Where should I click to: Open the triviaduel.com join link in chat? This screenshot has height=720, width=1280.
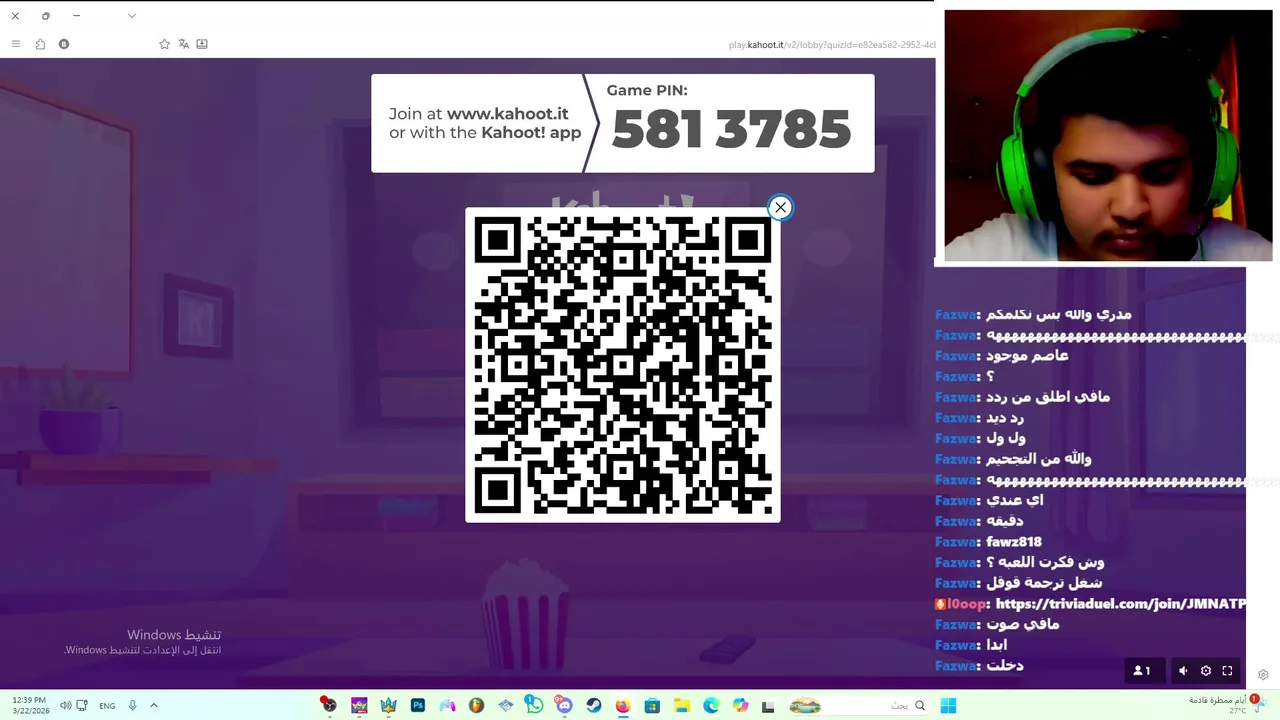point(1121,604)
